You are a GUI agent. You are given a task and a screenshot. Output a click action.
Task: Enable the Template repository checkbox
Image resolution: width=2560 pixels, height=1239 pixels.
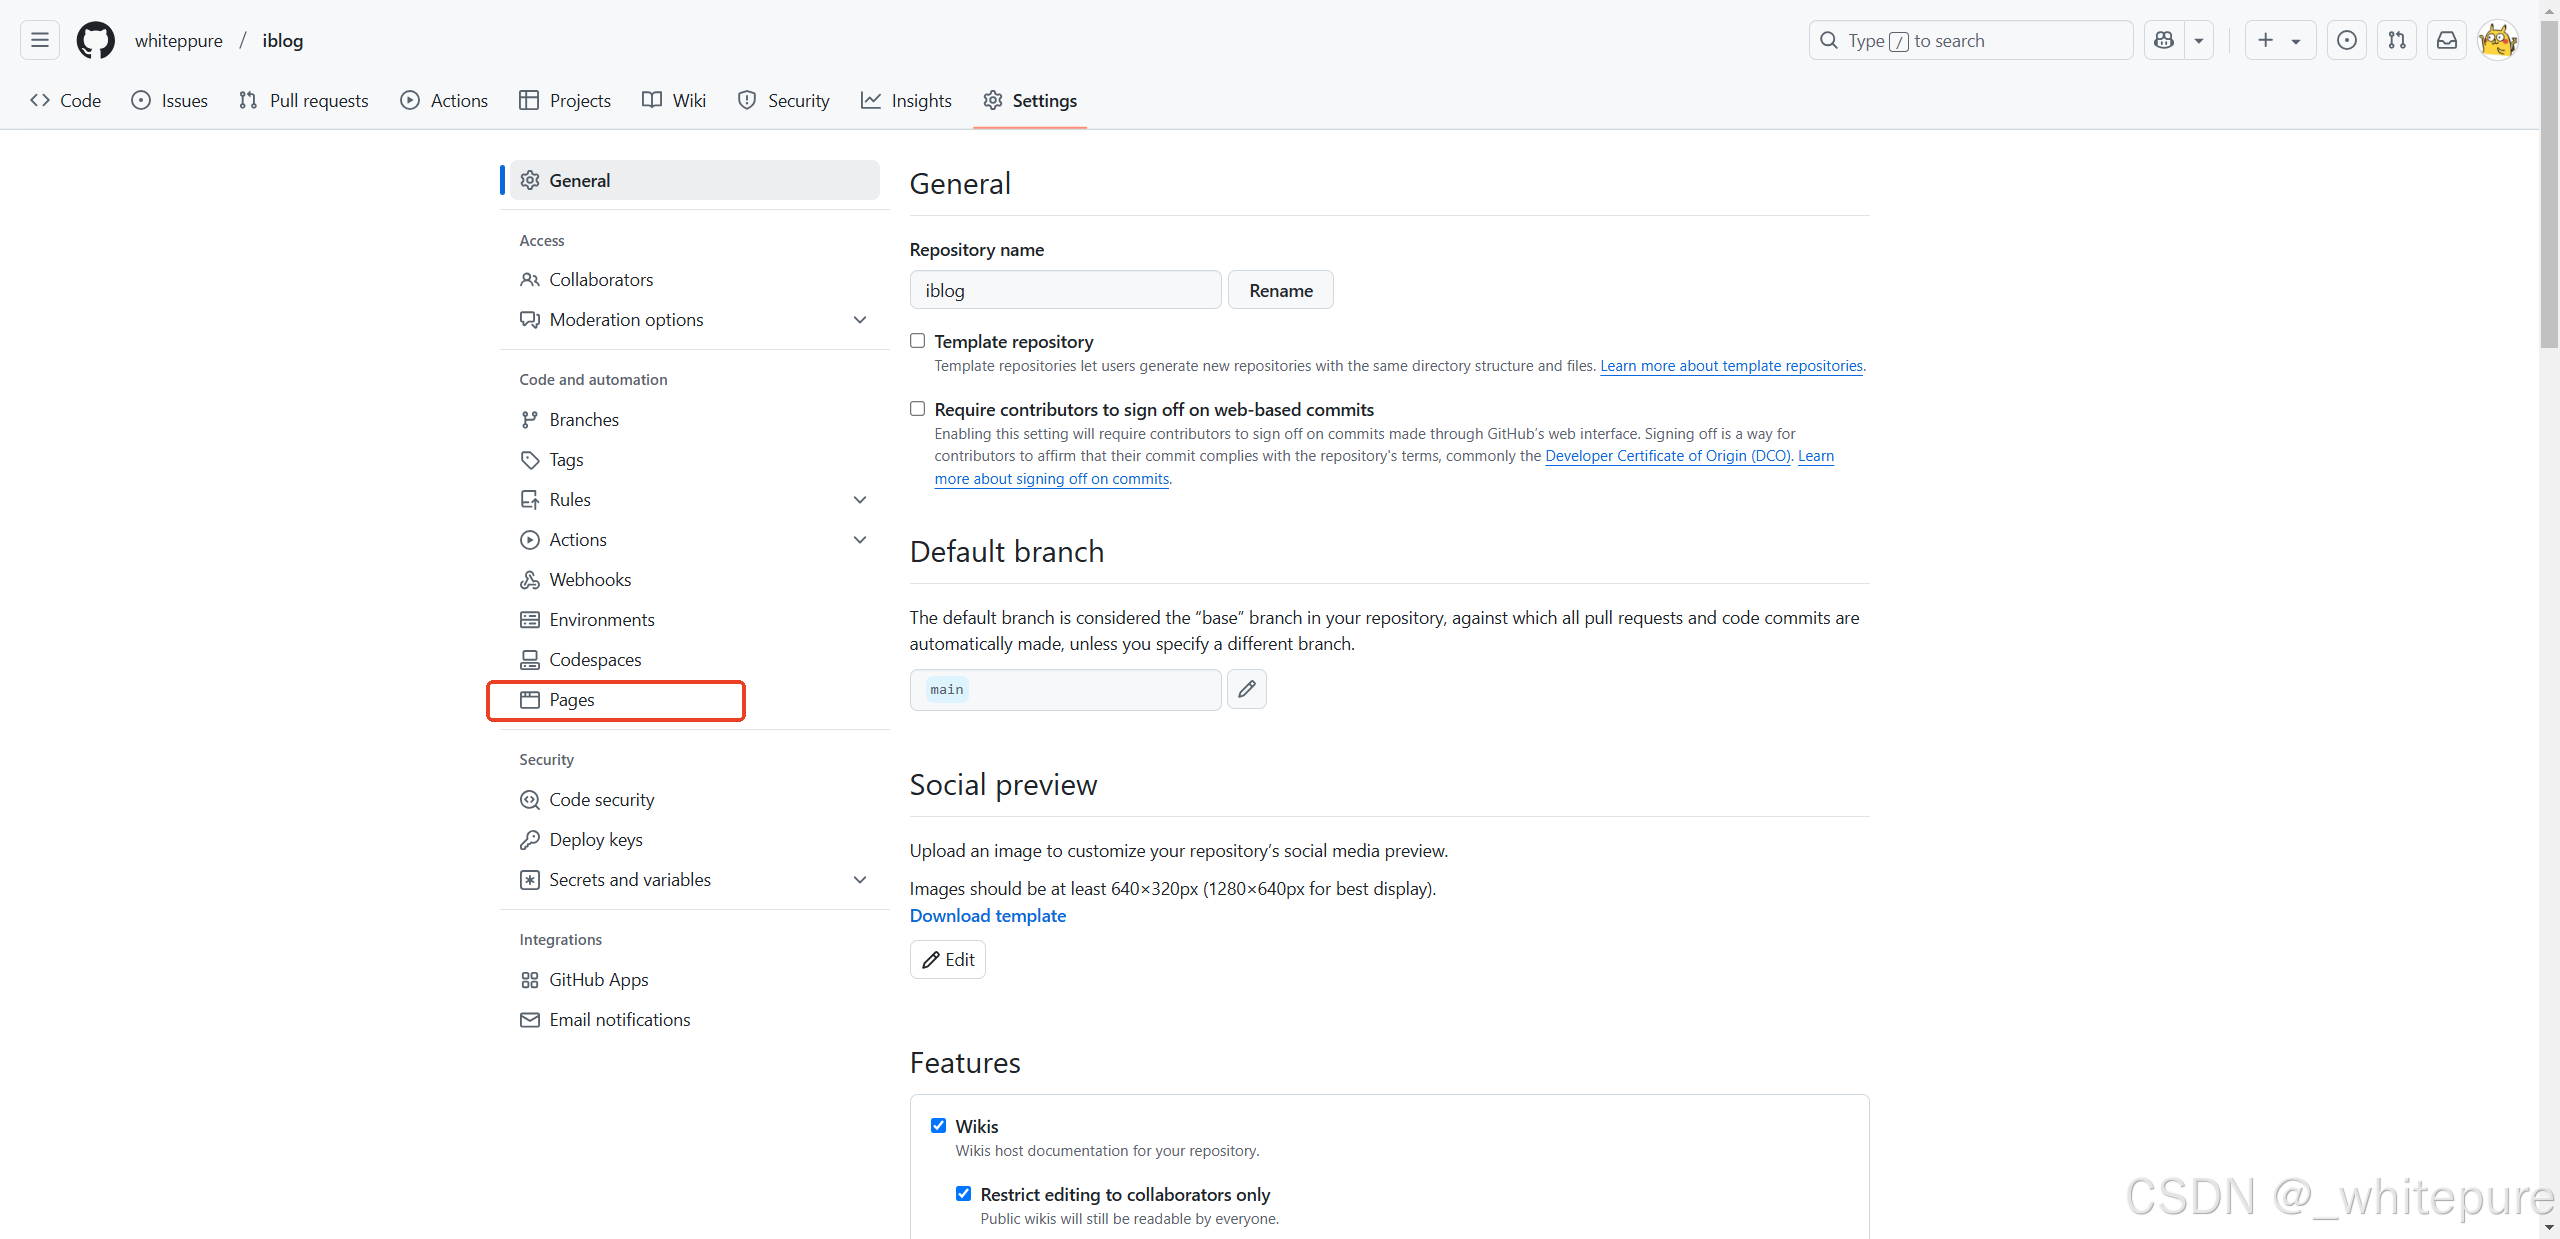click(x=917, y=341)
